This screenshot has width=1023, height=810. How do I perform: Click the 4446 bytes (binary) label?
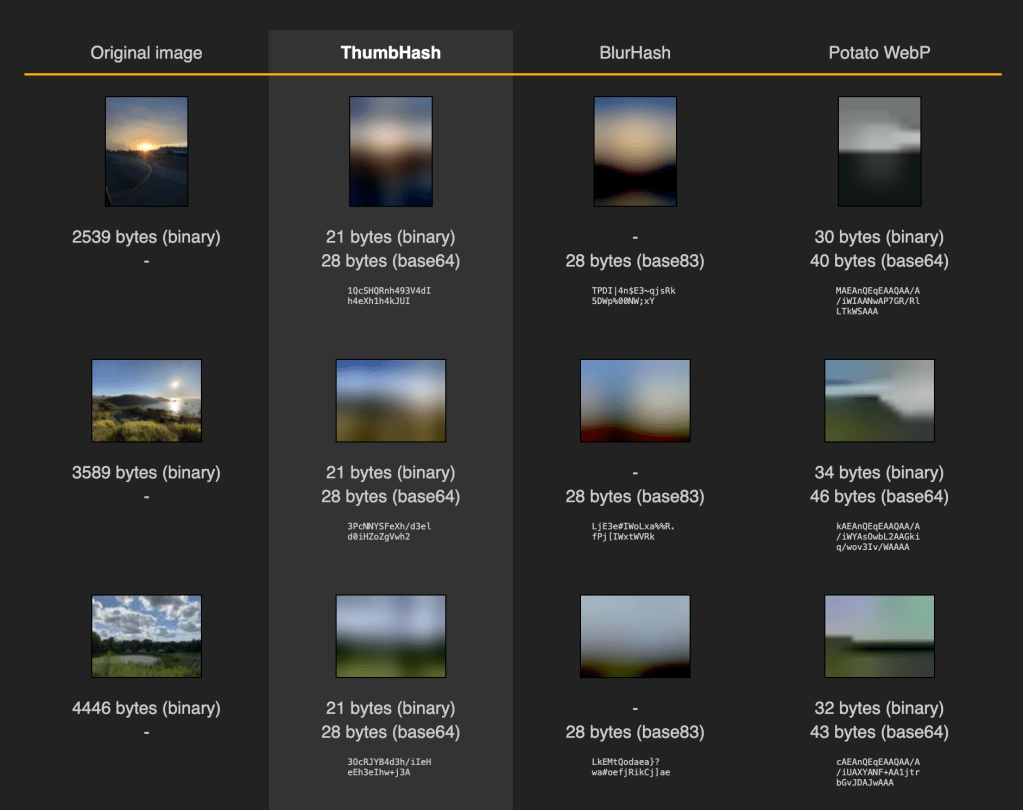point(146,708)
